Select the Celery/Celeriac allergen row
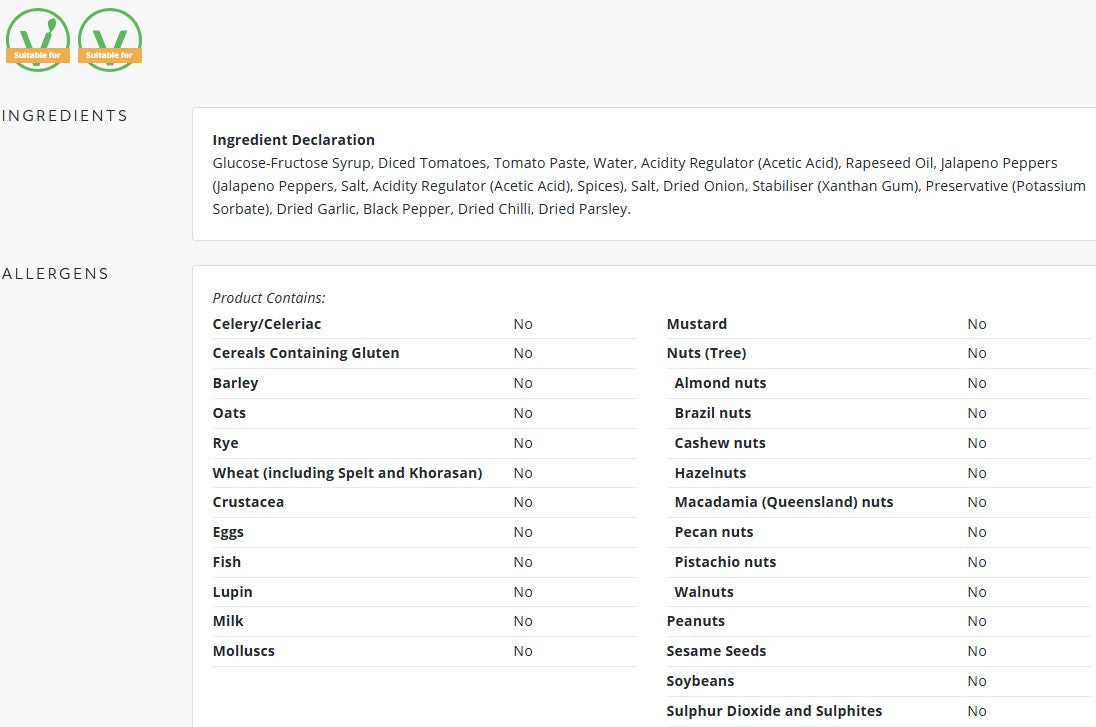 point(424,324)
